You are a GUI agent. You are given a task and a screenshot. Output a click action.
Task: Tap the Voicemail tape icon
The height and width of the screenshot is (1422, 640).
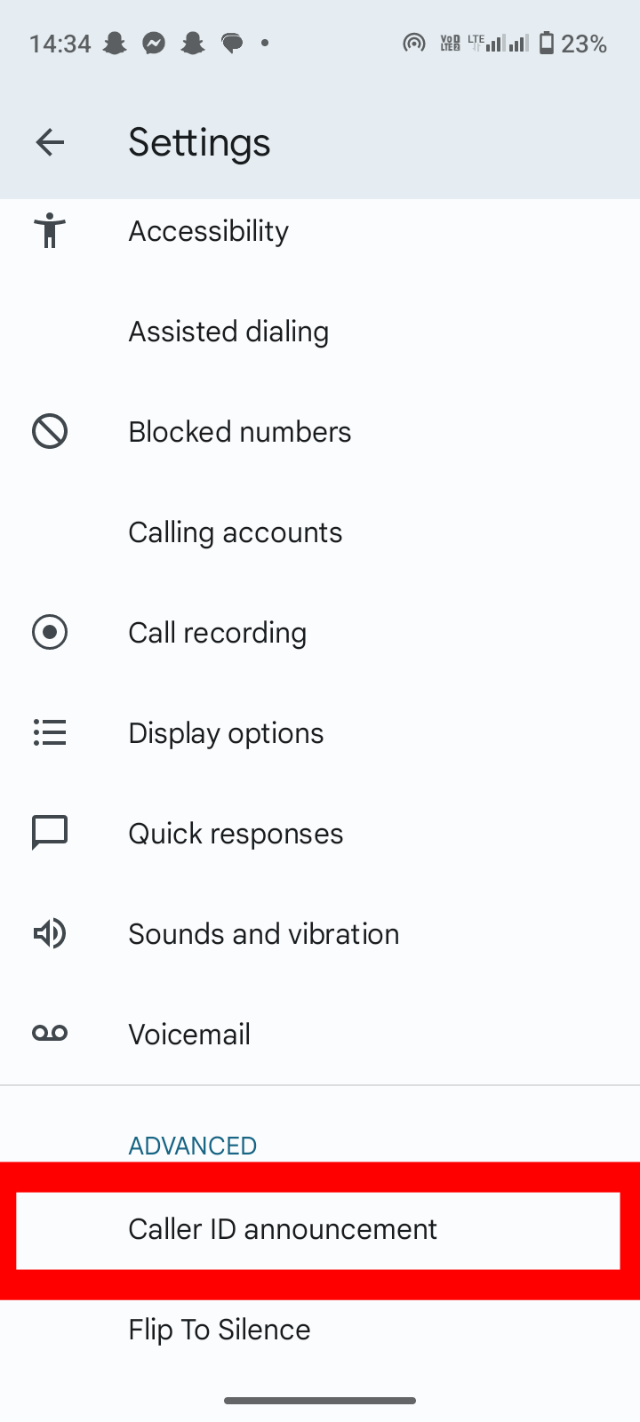click(x=49, y=1034)
